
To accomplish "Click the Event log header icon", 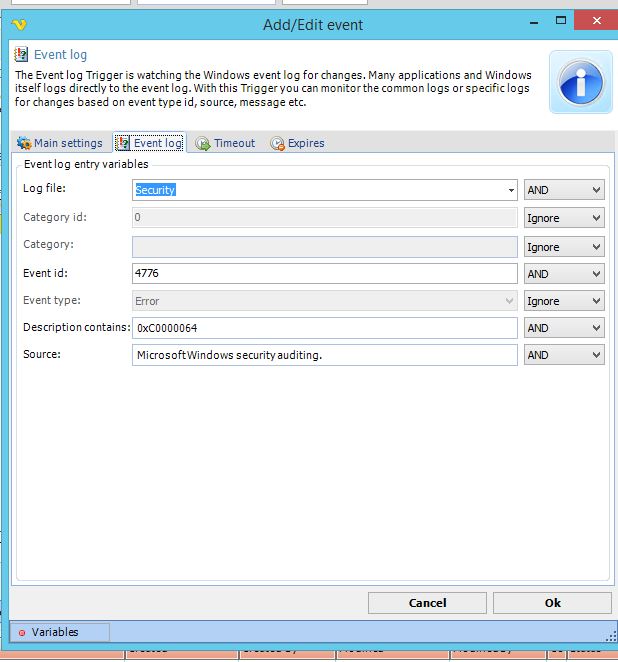I will [22, 55].
